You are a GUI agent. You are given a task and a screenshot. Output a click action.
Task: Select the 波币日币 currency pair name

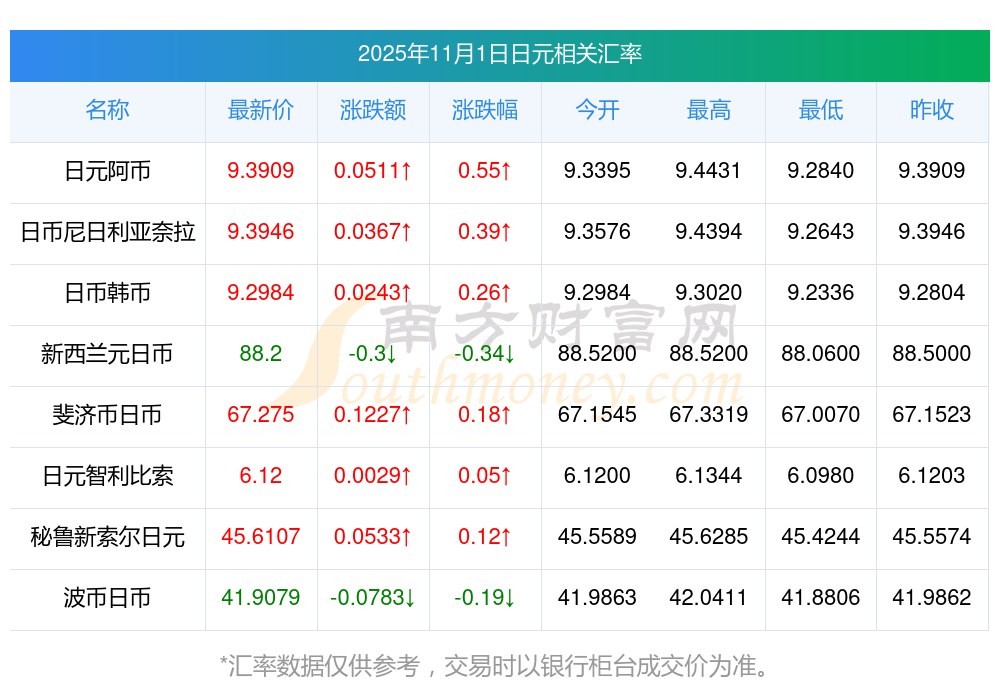coord(107,598)
